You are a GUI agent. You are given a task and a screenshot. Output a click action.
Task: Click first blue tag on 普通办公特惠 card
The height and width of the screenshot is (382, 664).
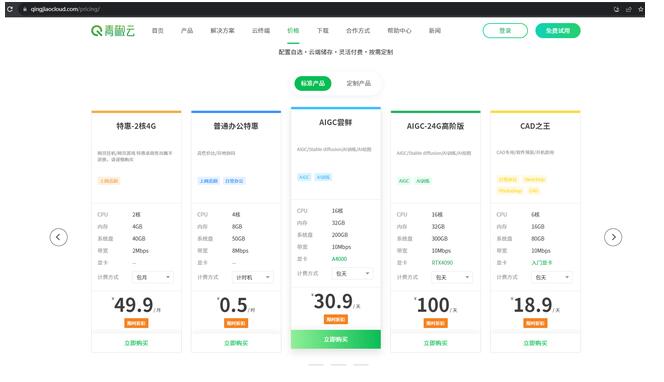click(208, 181)
